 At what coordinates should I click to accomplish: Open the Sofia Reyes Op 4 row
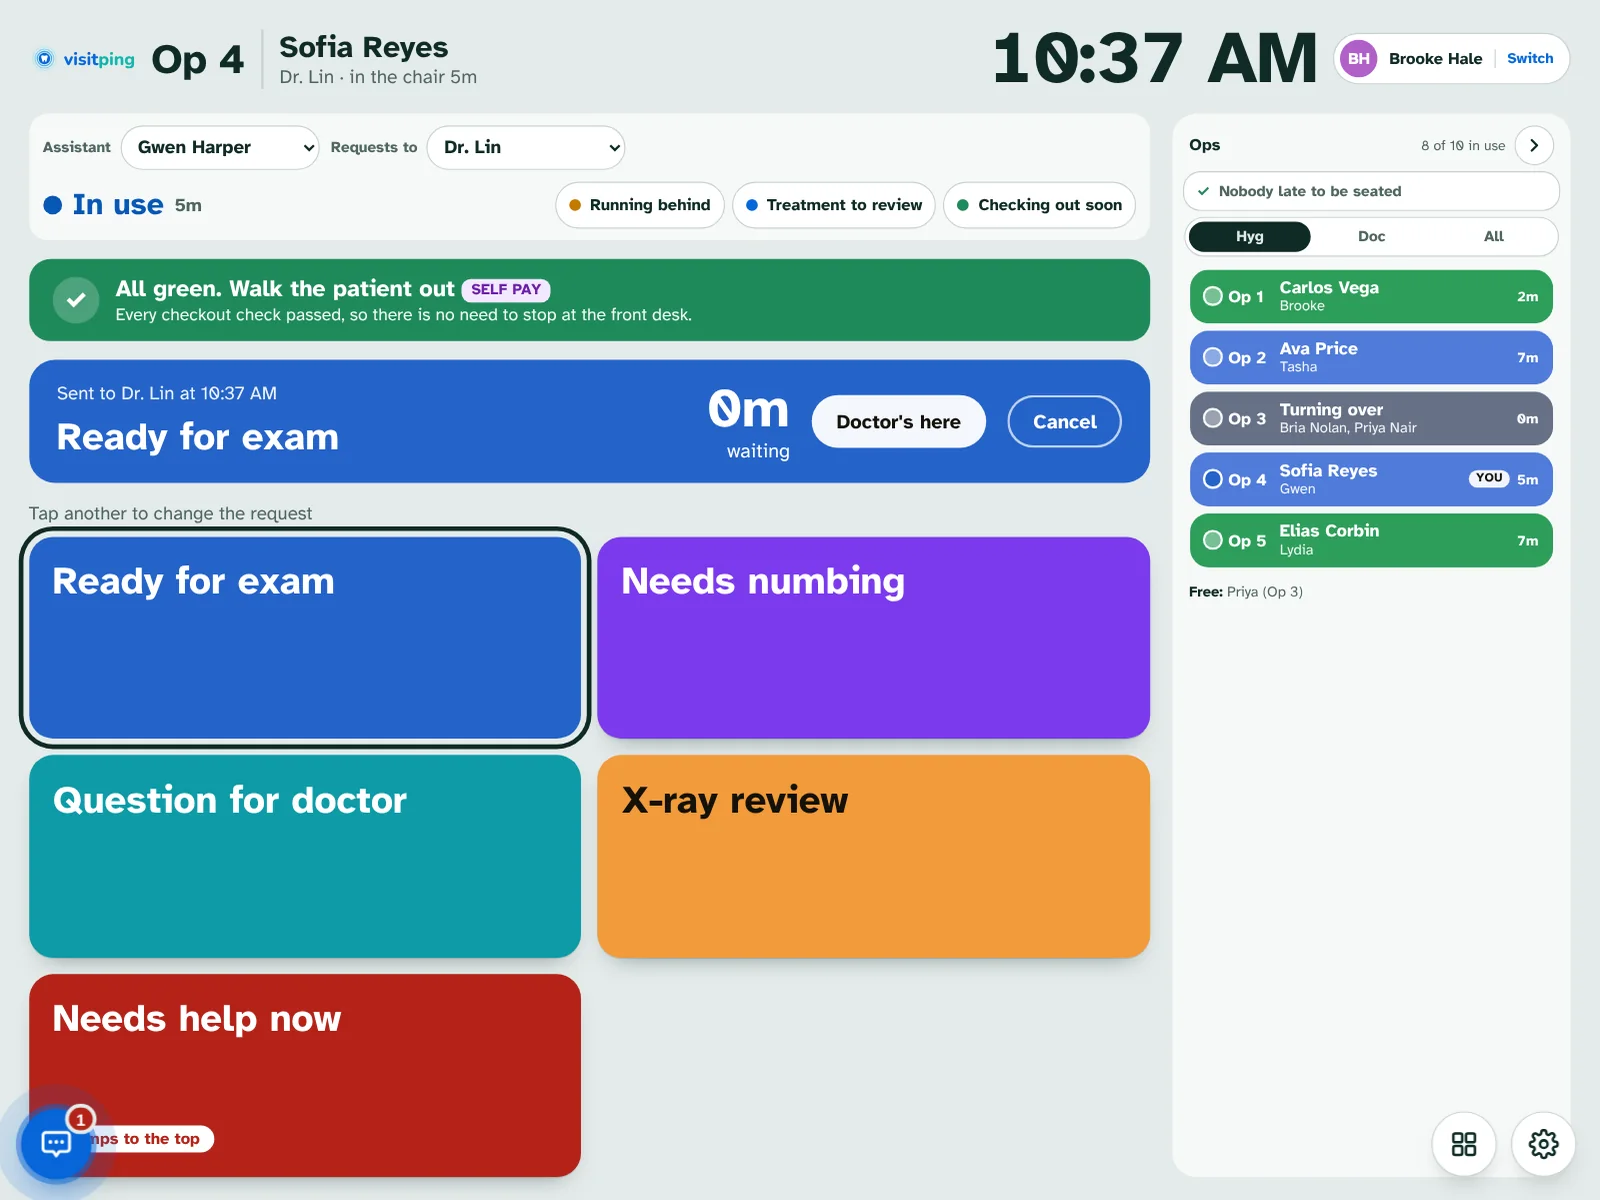(1371, 479)
